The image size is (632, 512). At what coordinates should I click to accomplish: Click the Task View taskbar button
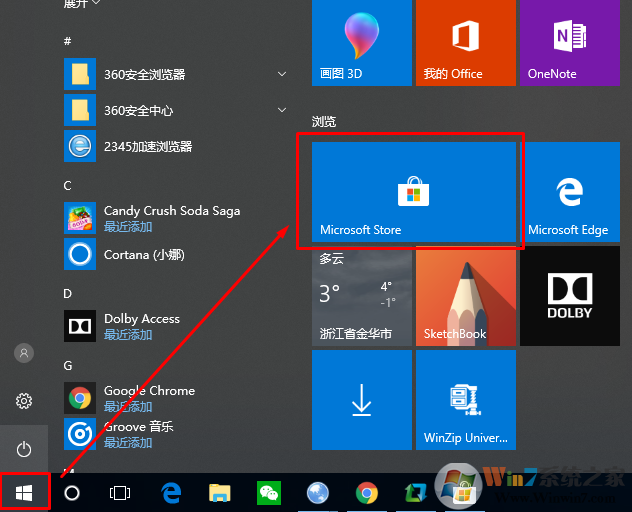tap(120, 493)
